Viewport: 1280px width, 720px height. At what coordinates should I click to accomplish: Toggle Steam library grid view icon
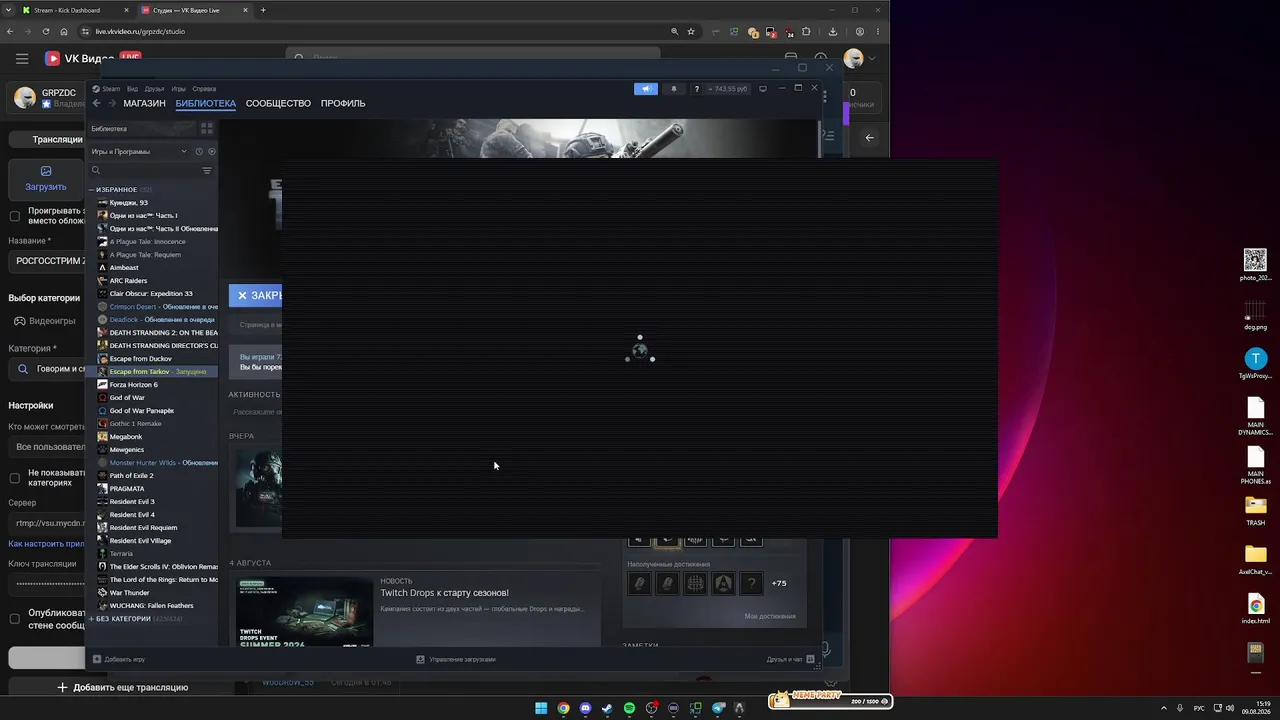click(207, 129)
